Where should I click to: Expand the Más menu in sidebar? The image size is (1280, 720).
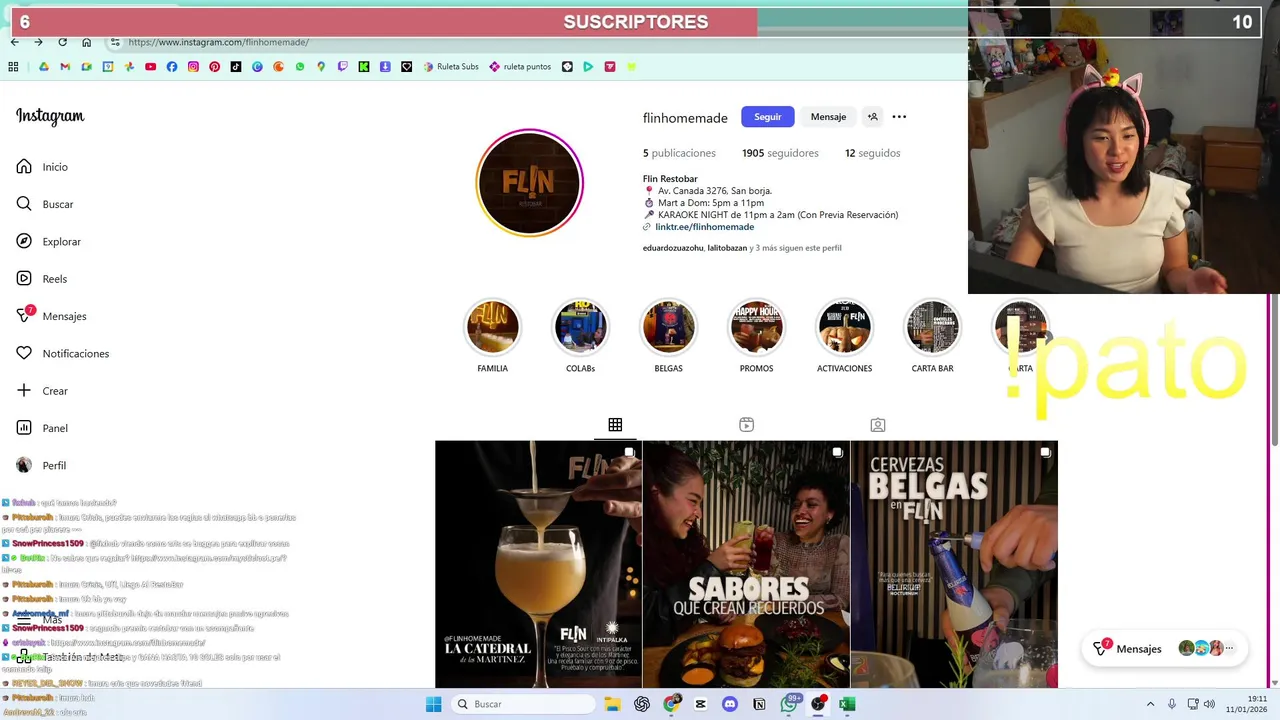pos(40,620)
